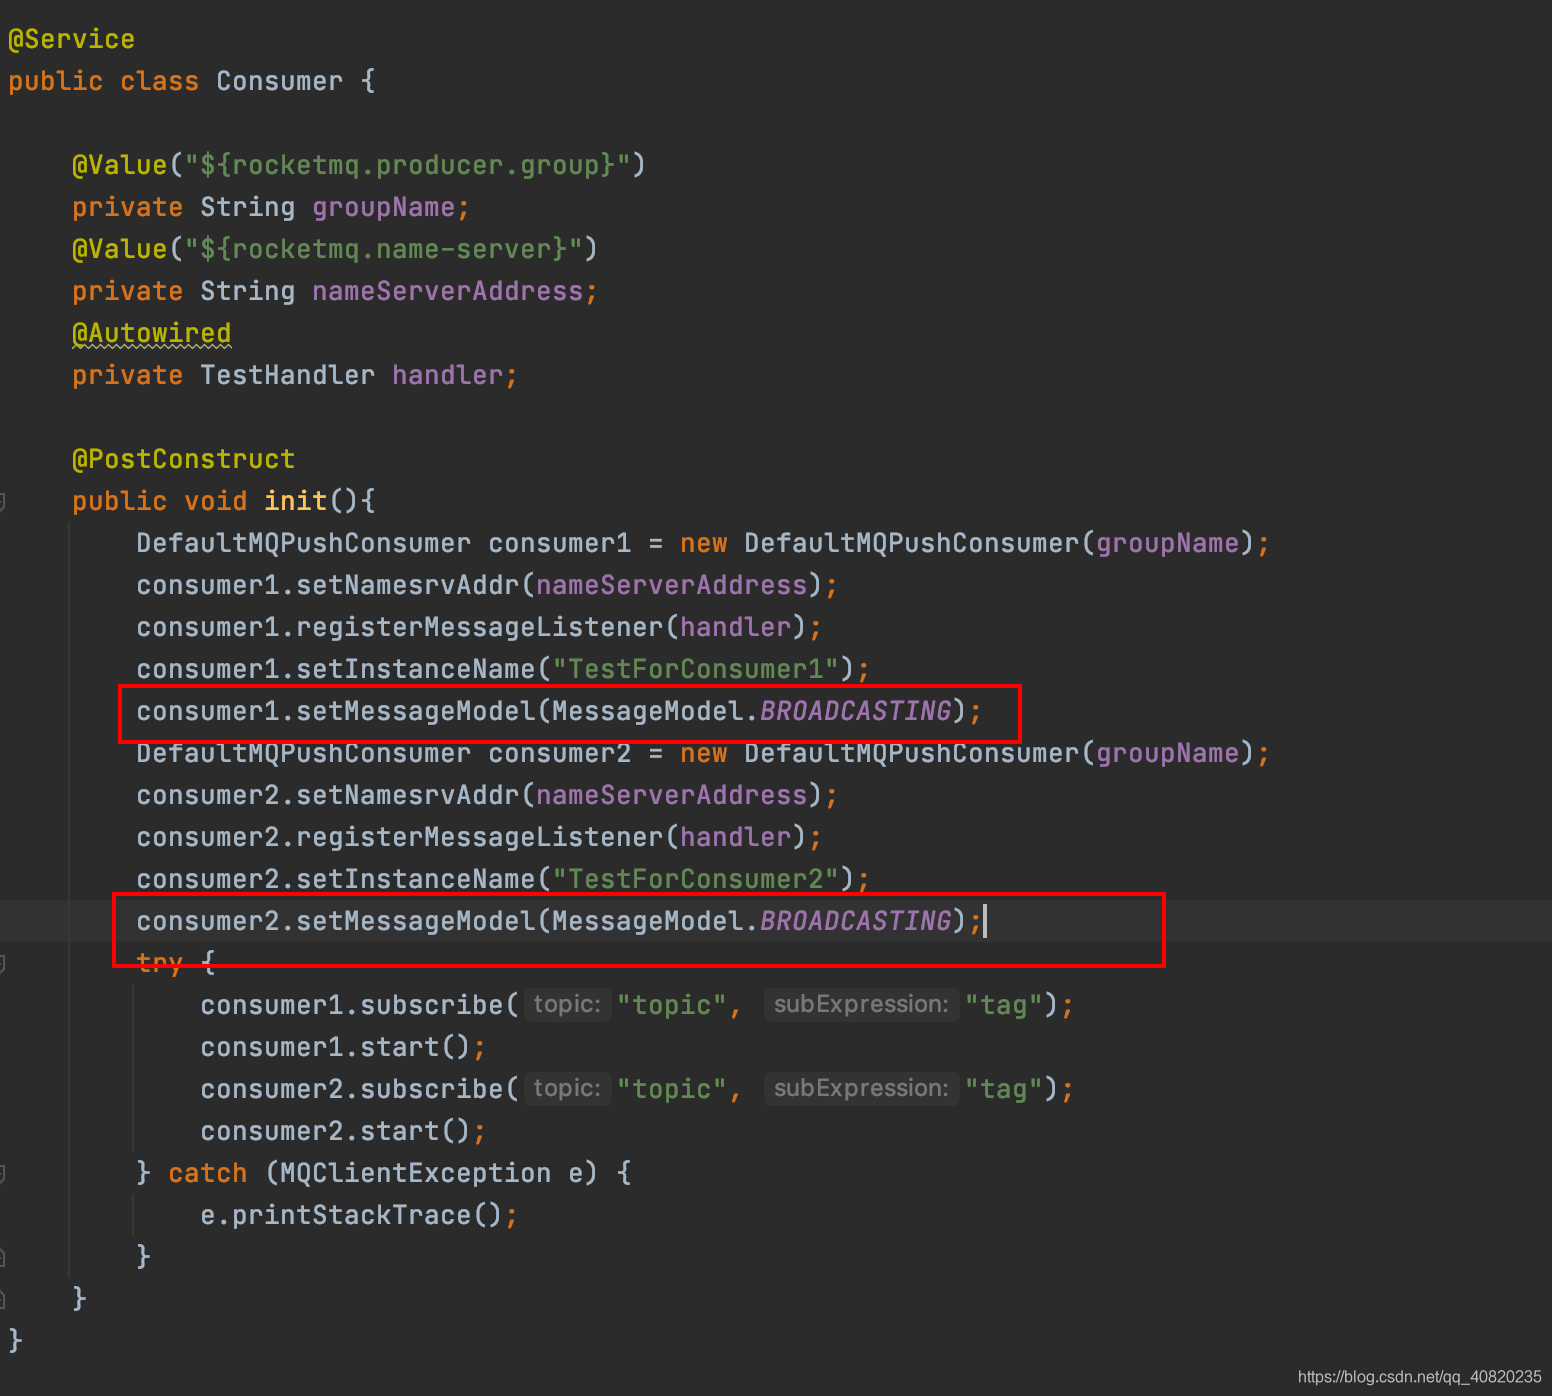Click the "TestForConsumer2" string

click(695, 880)
